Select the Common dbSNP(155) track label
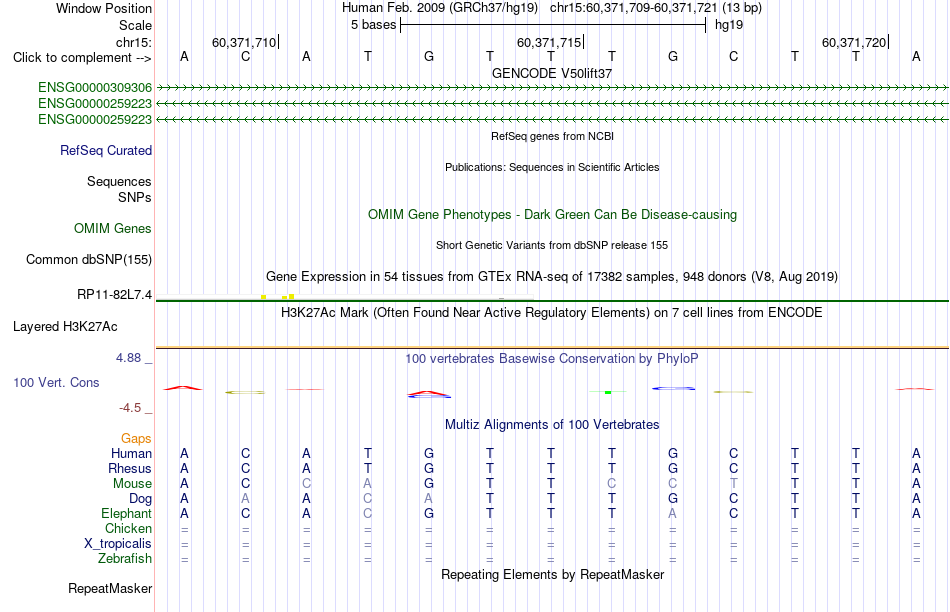Screen dimensions: 950x612 click(89, 259)
